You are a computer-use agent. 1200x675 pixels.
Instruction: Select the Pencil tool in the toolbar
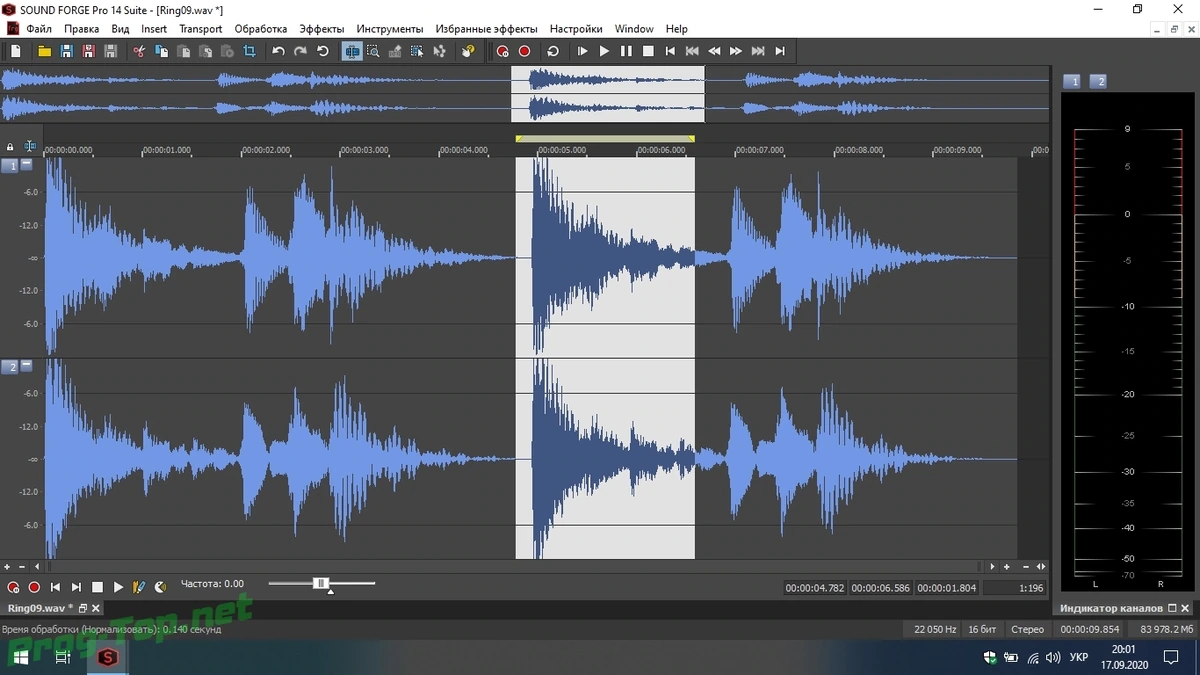[x=395, y=51]
